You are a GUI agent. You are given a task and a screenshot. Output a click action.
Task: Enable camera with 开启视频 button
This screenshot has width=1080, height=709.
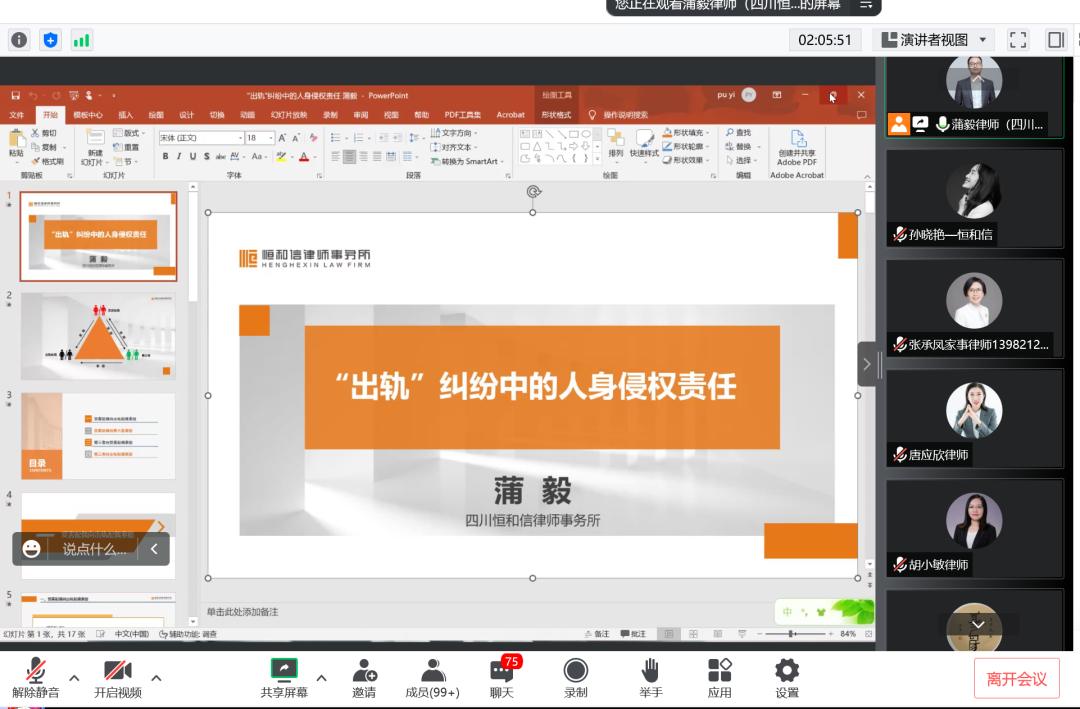[118, 677]
